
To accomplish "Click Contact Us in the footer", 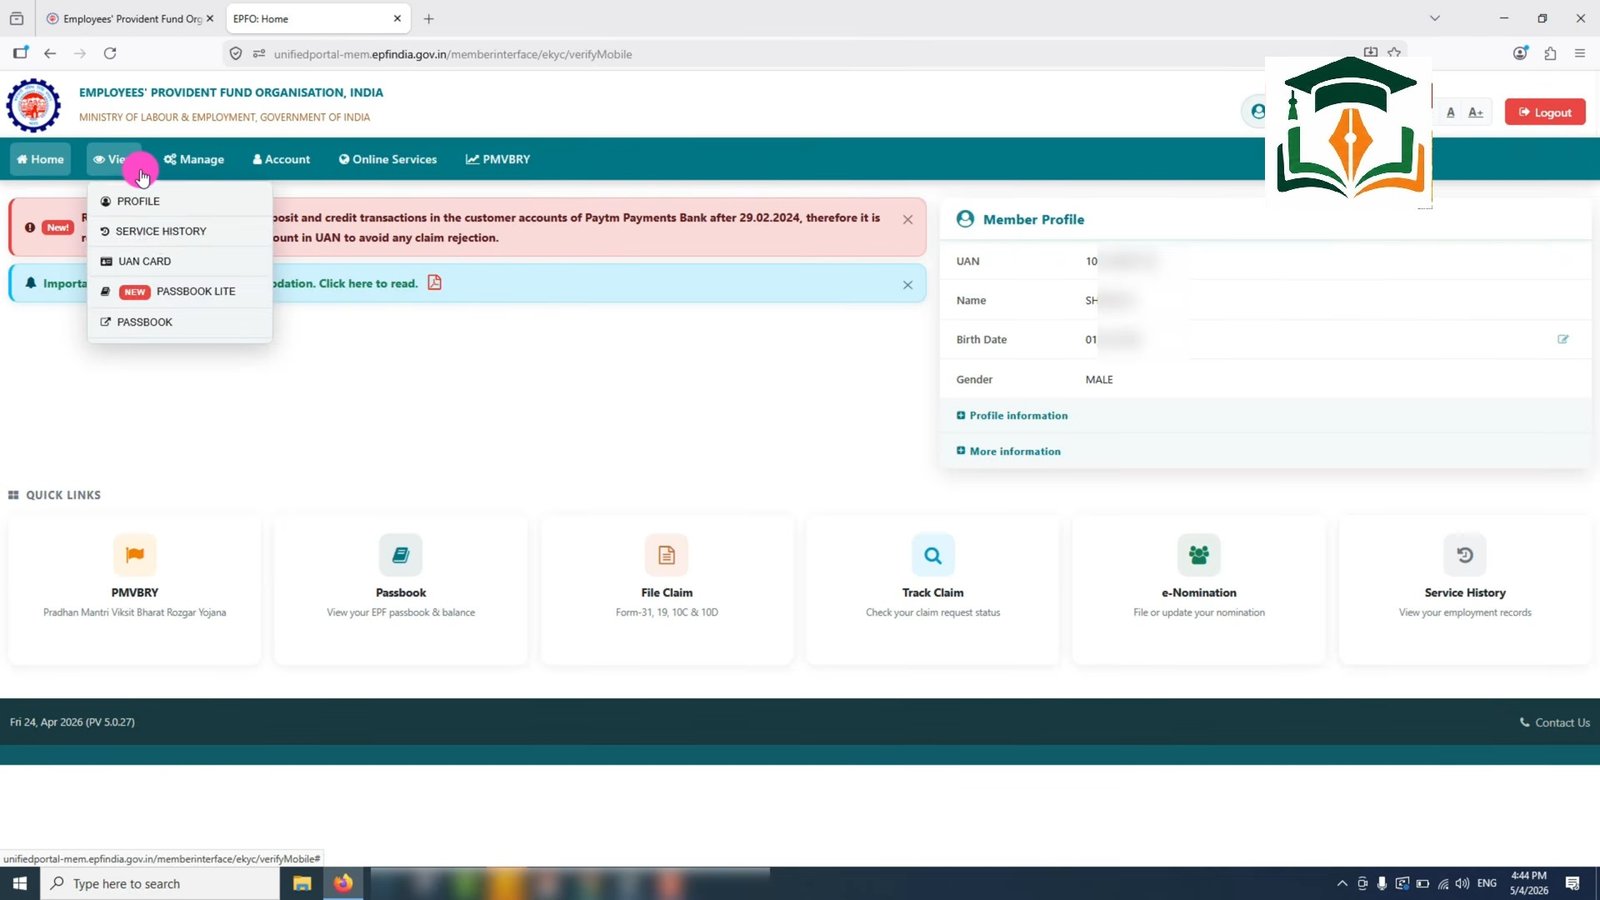I will click(x=1555, y=722).
